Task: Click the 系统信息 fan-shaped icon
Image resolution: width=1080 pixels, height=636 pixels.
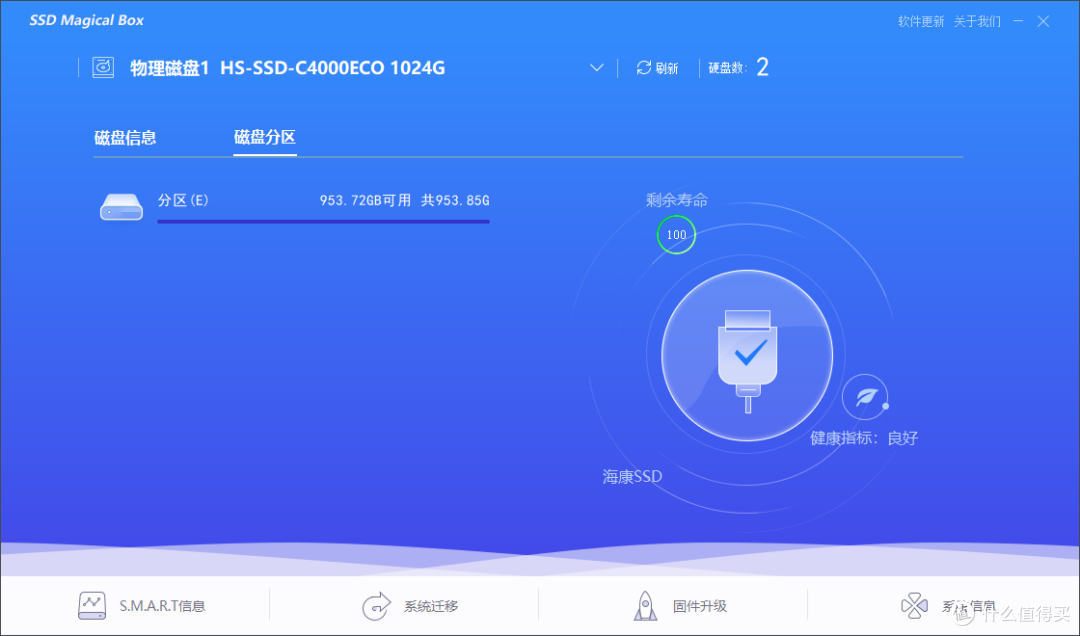Action: pos(914,606)
